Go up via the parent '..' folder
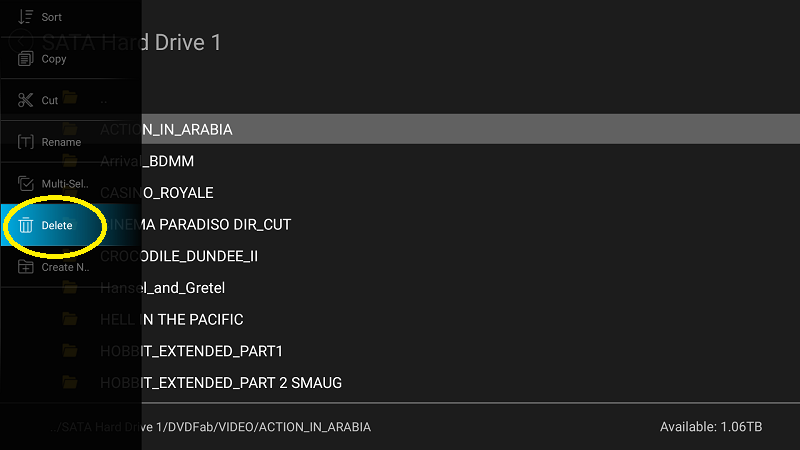The image size is (800, 450). point(400,98)
